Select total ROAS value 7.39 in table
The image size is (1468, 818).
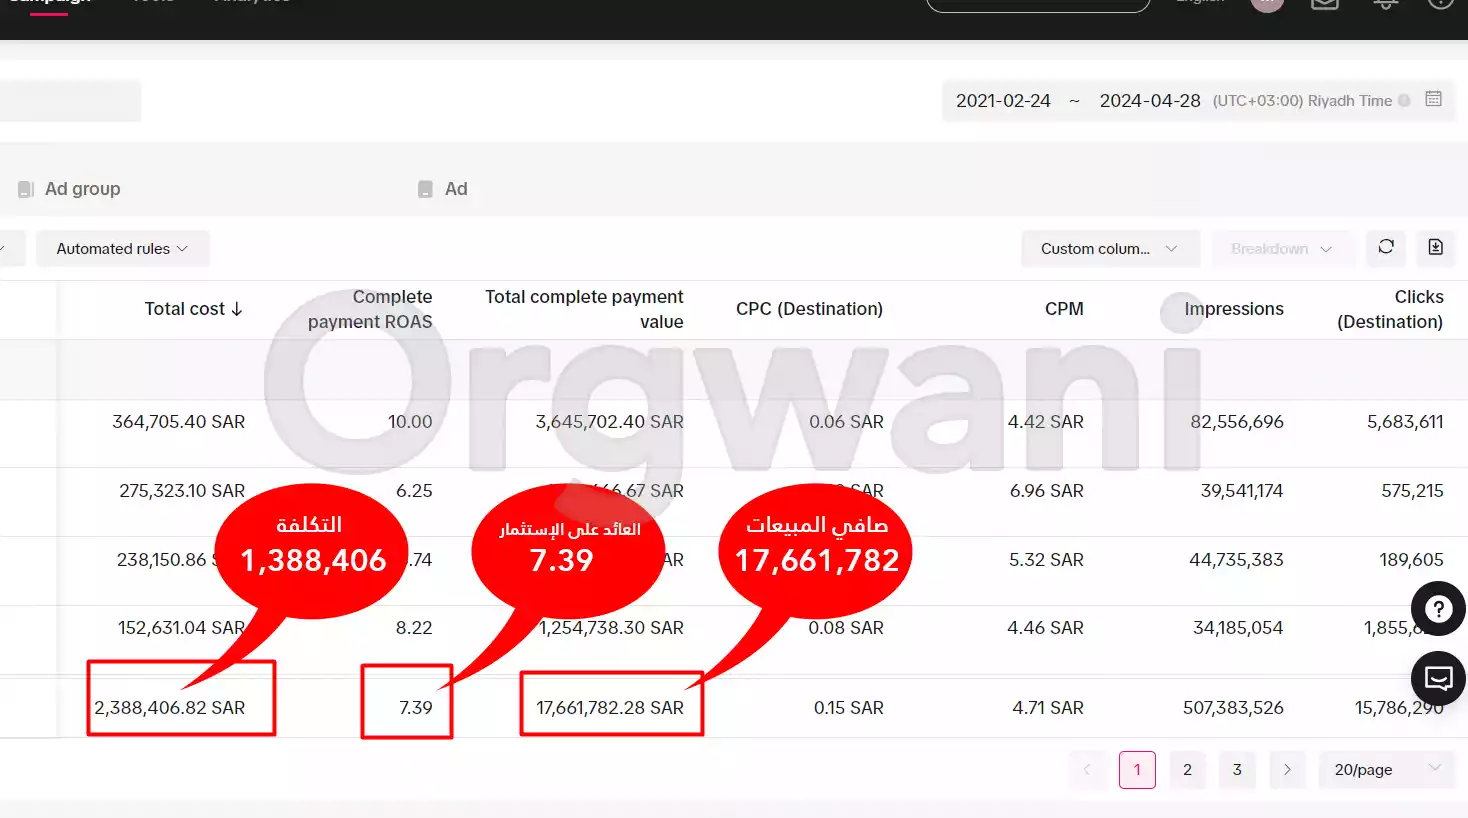[x=416, y=708]
